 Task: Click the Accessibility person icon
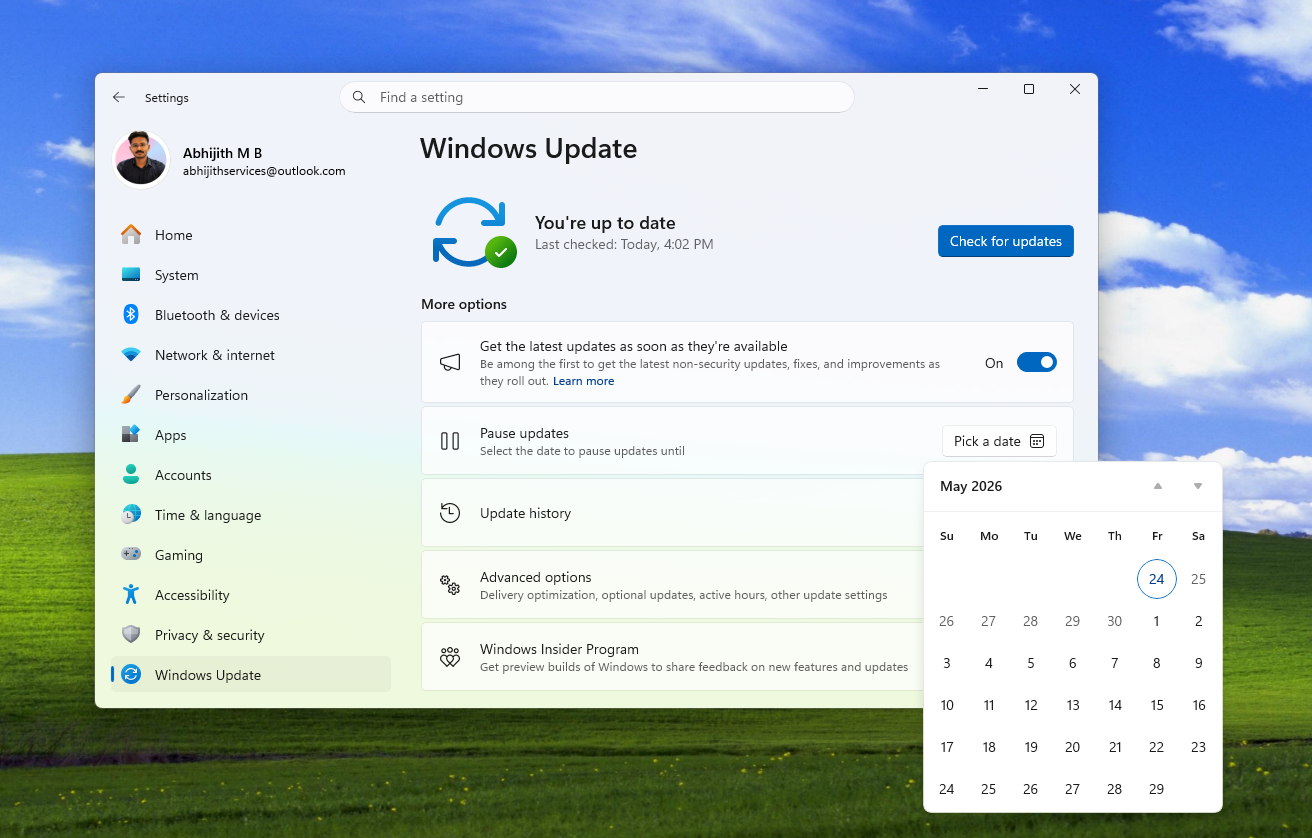point(131,594)
